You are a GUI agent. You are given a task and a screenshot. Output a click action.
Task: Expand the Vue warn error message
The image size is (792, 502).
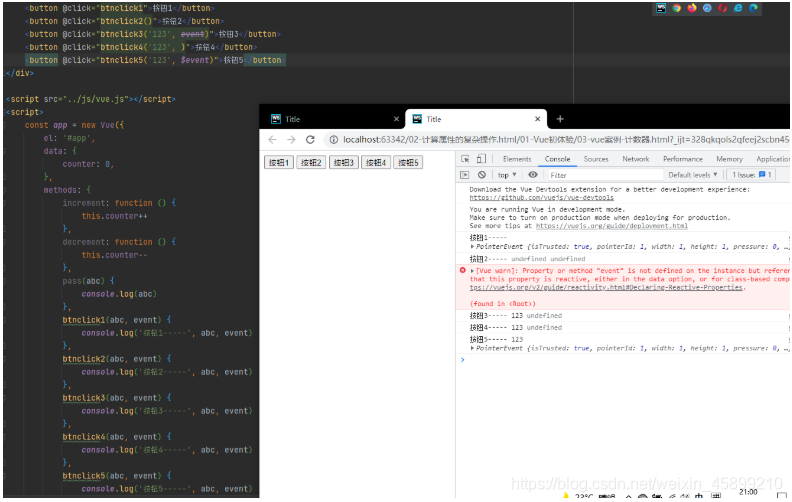(x=472, y=271)
